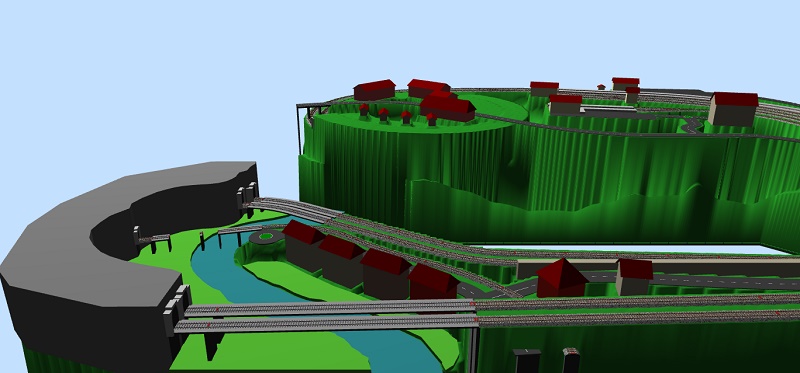This screenshot has width=800, height=373.
Task: Select the rear track of the foreground bridge
Action: click(329, 308)
